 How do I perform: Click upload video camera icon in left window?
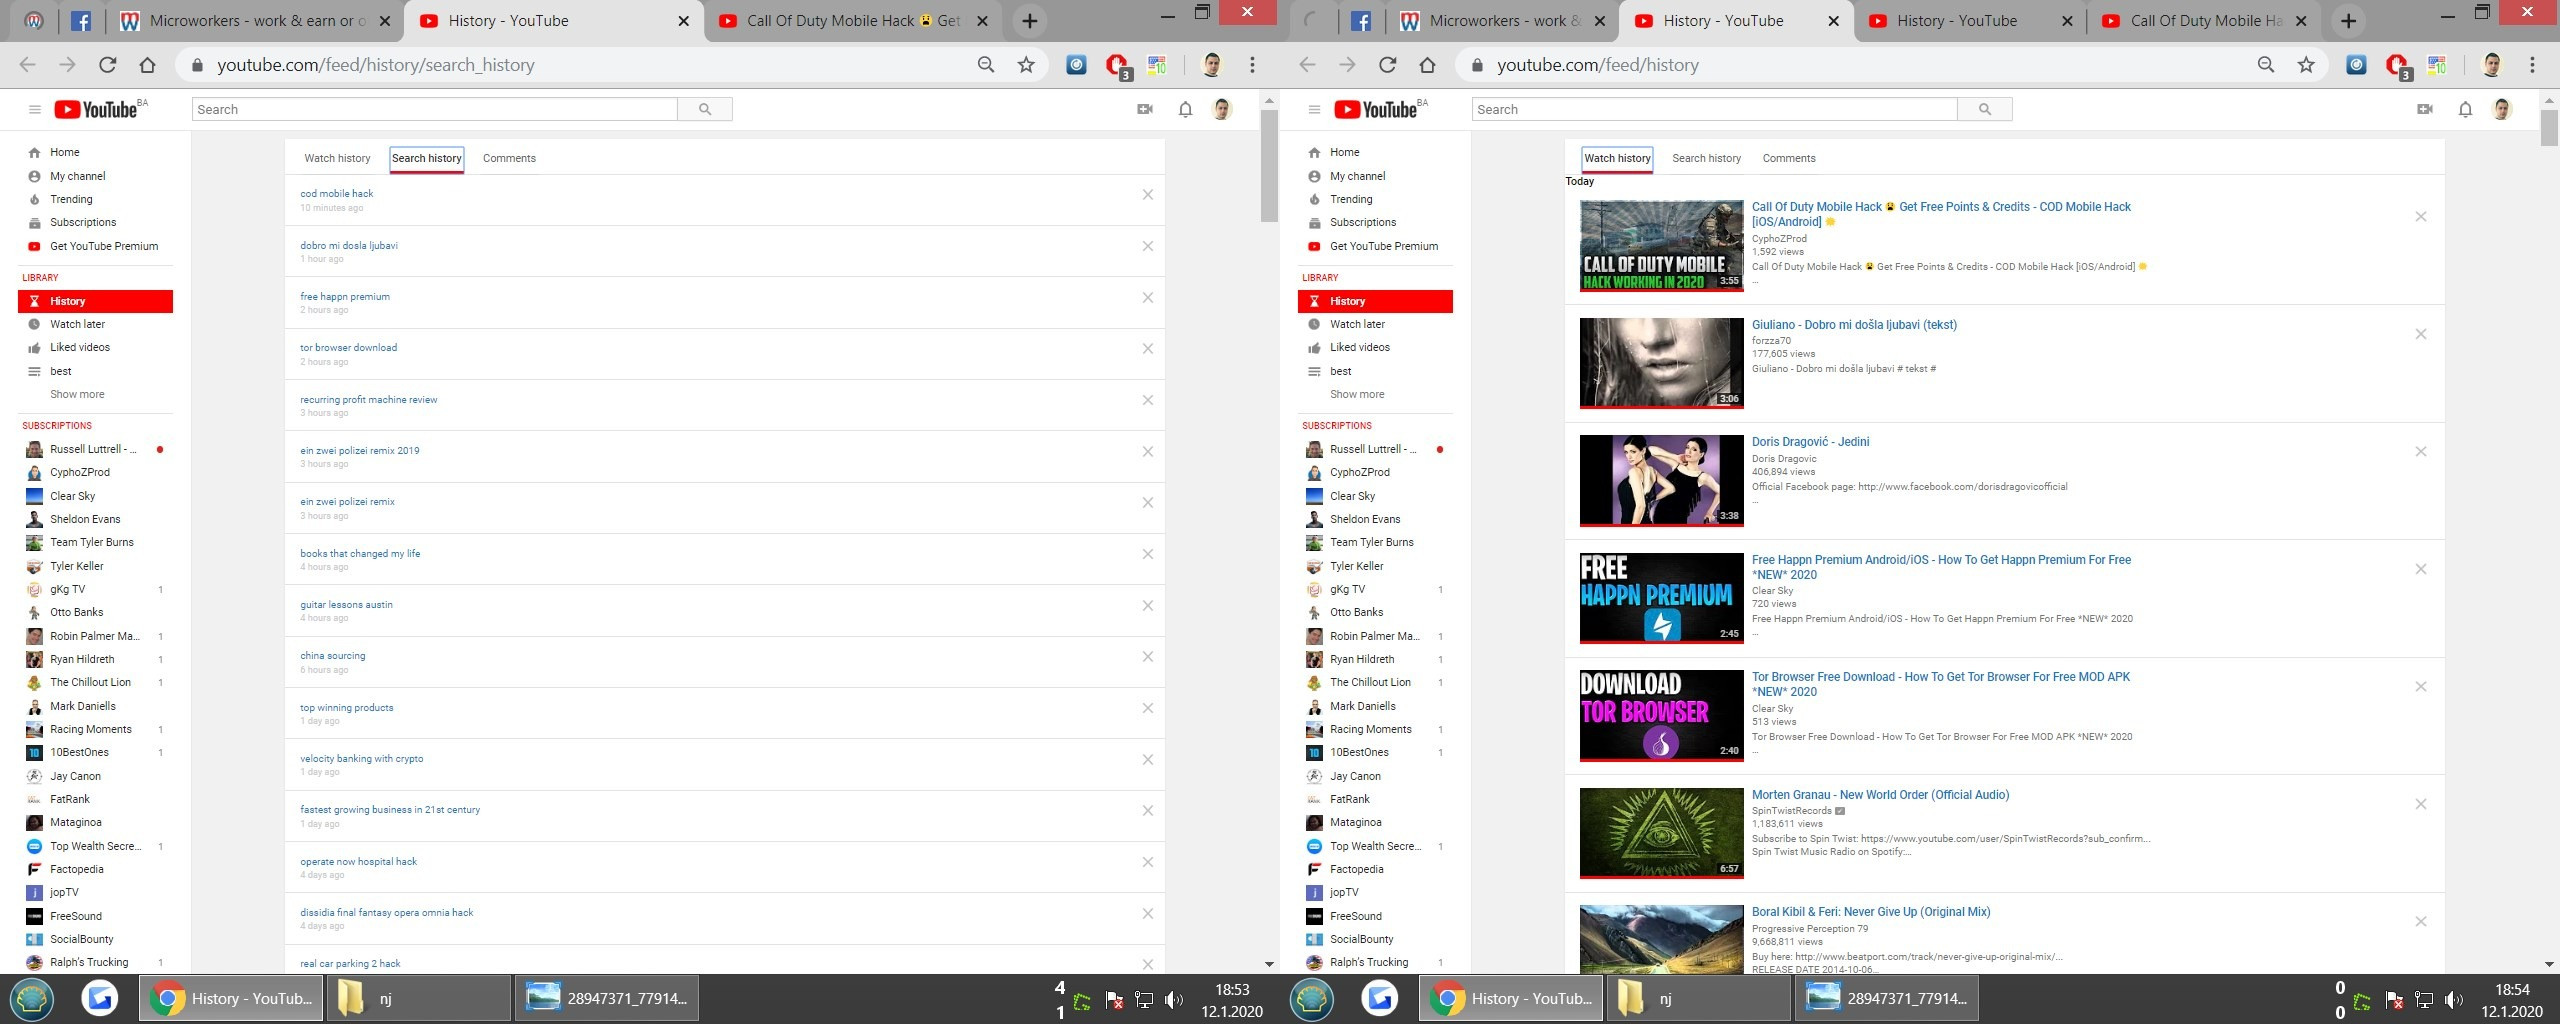coord(1145,109)
